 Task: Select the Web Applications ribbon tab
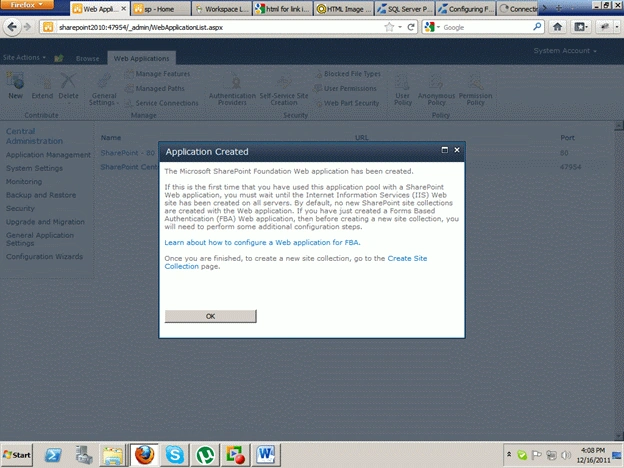pyautogui.click(x=141, y=58)
